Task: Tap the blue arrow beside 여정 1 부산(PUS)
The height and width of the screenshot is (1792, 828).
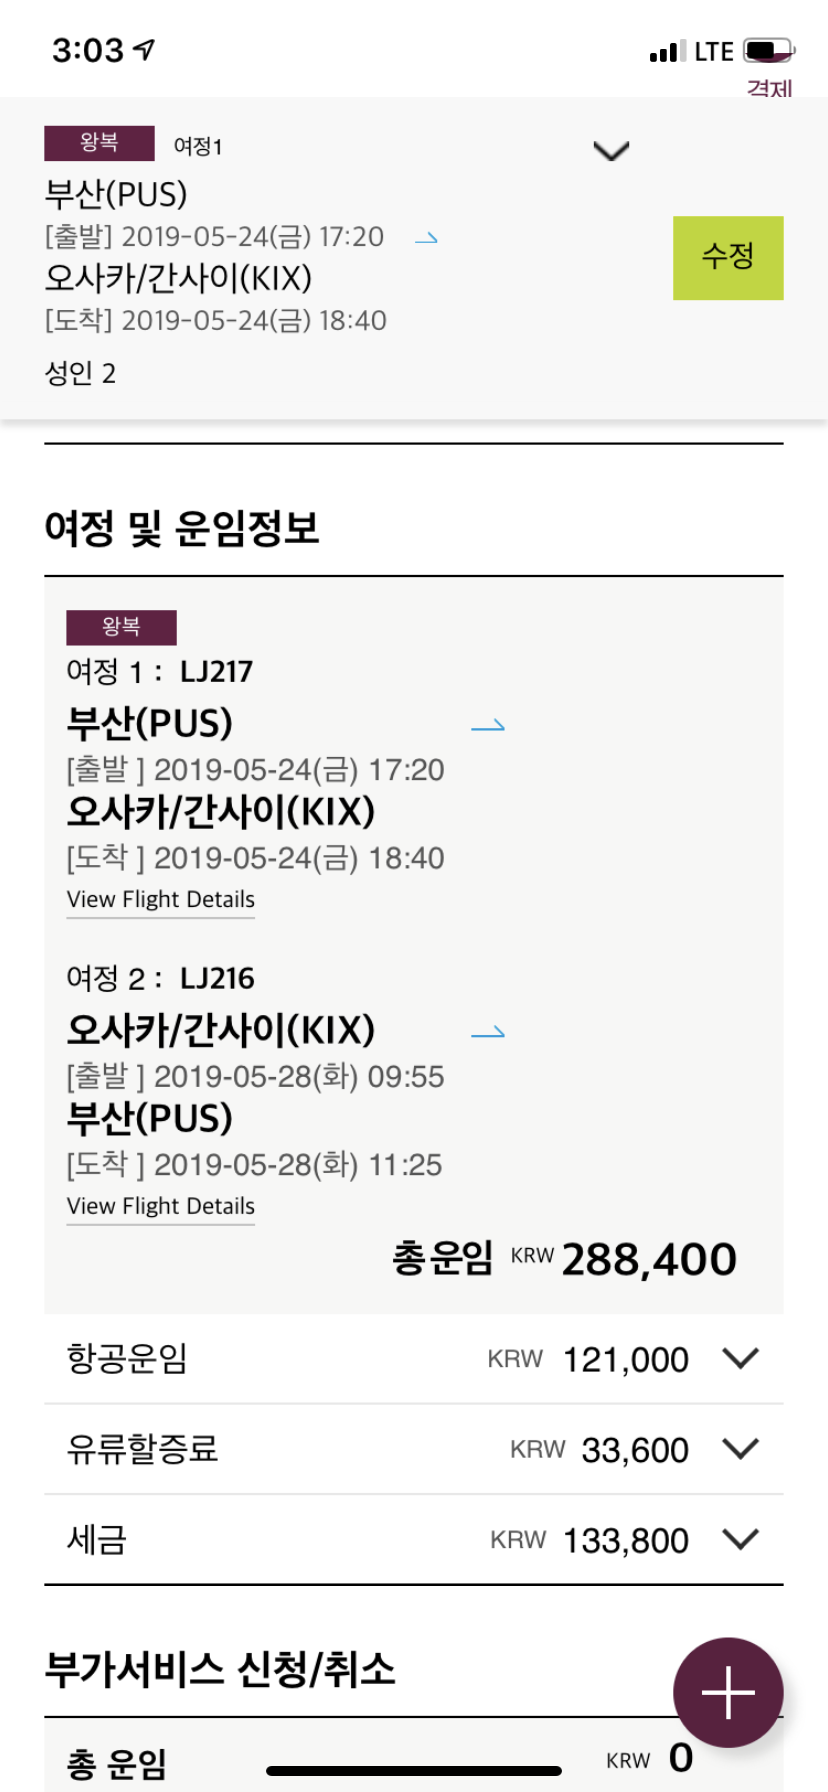Action: [488, 725]
